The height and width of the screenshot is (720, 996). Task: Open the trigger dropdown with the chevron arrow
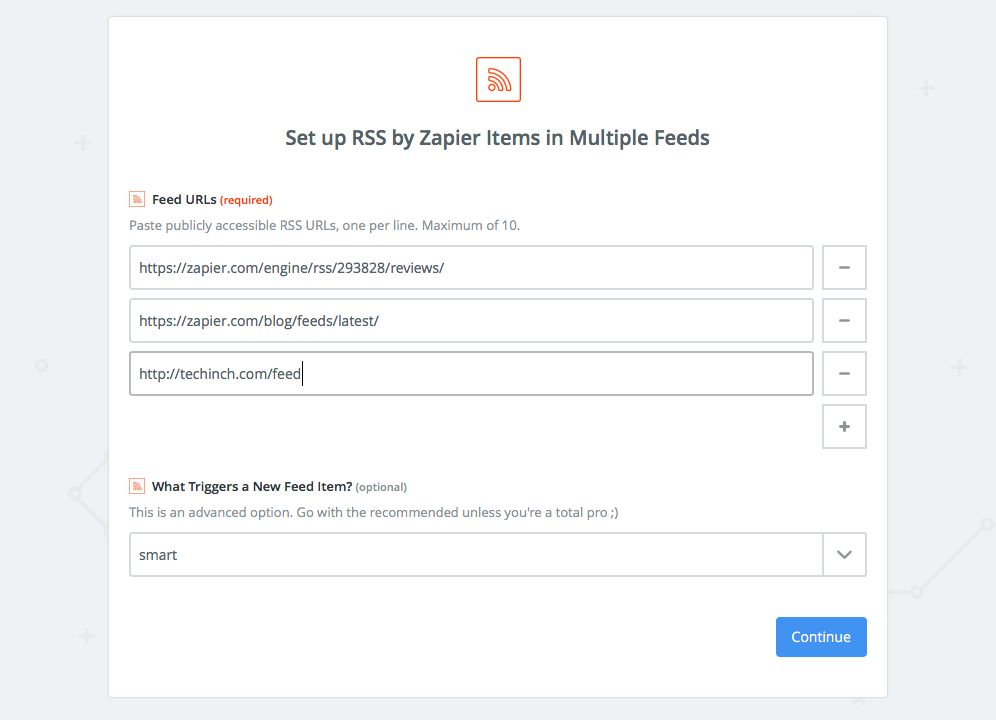click(844, 555)
